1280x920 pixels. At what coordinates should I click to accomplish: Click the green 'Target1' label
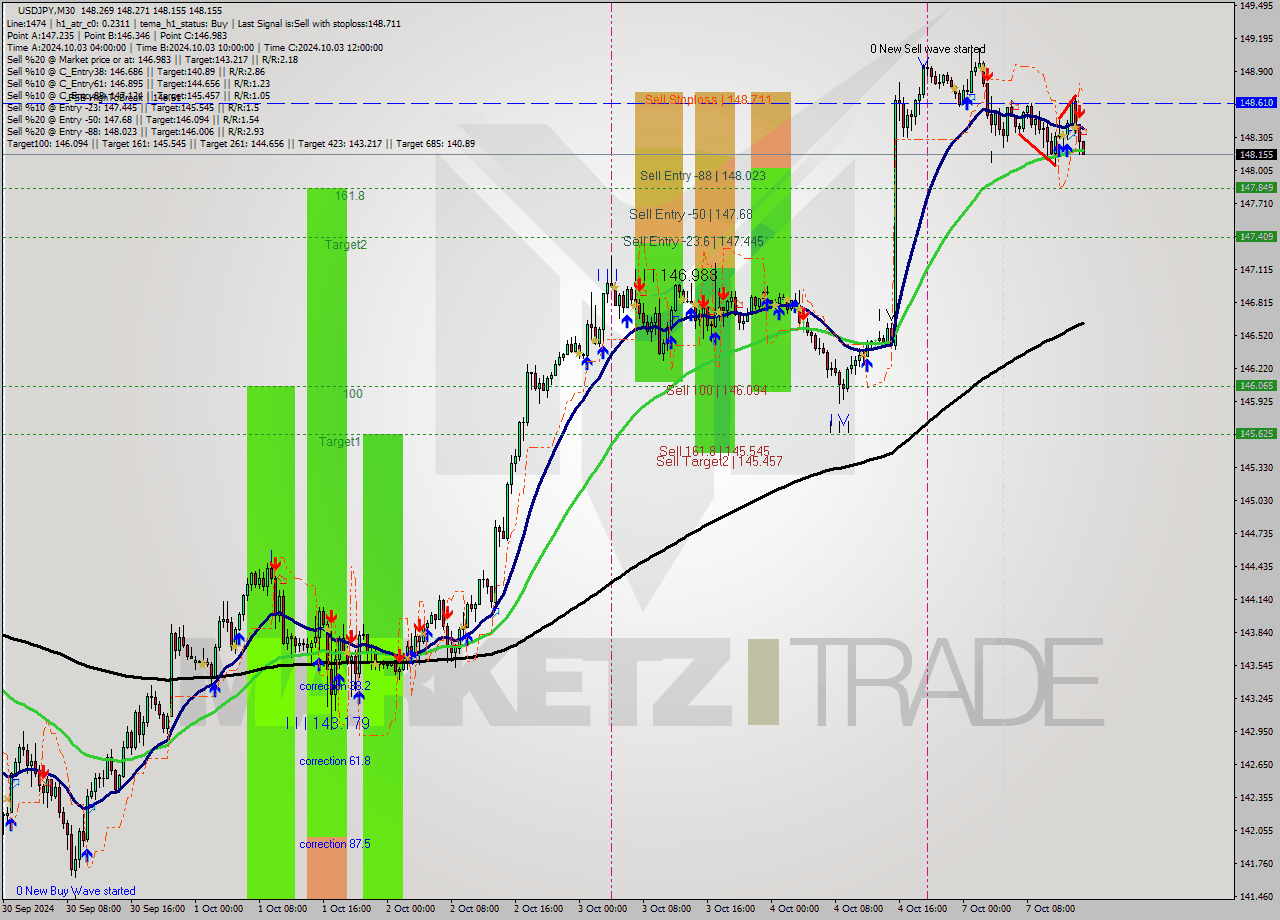340,441
